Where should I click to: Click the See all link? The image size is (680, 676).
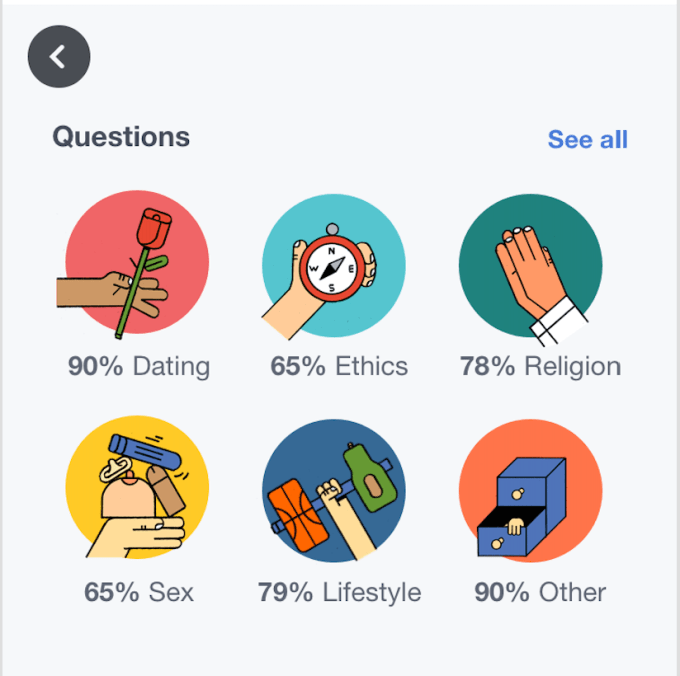[x=587, y=140]
